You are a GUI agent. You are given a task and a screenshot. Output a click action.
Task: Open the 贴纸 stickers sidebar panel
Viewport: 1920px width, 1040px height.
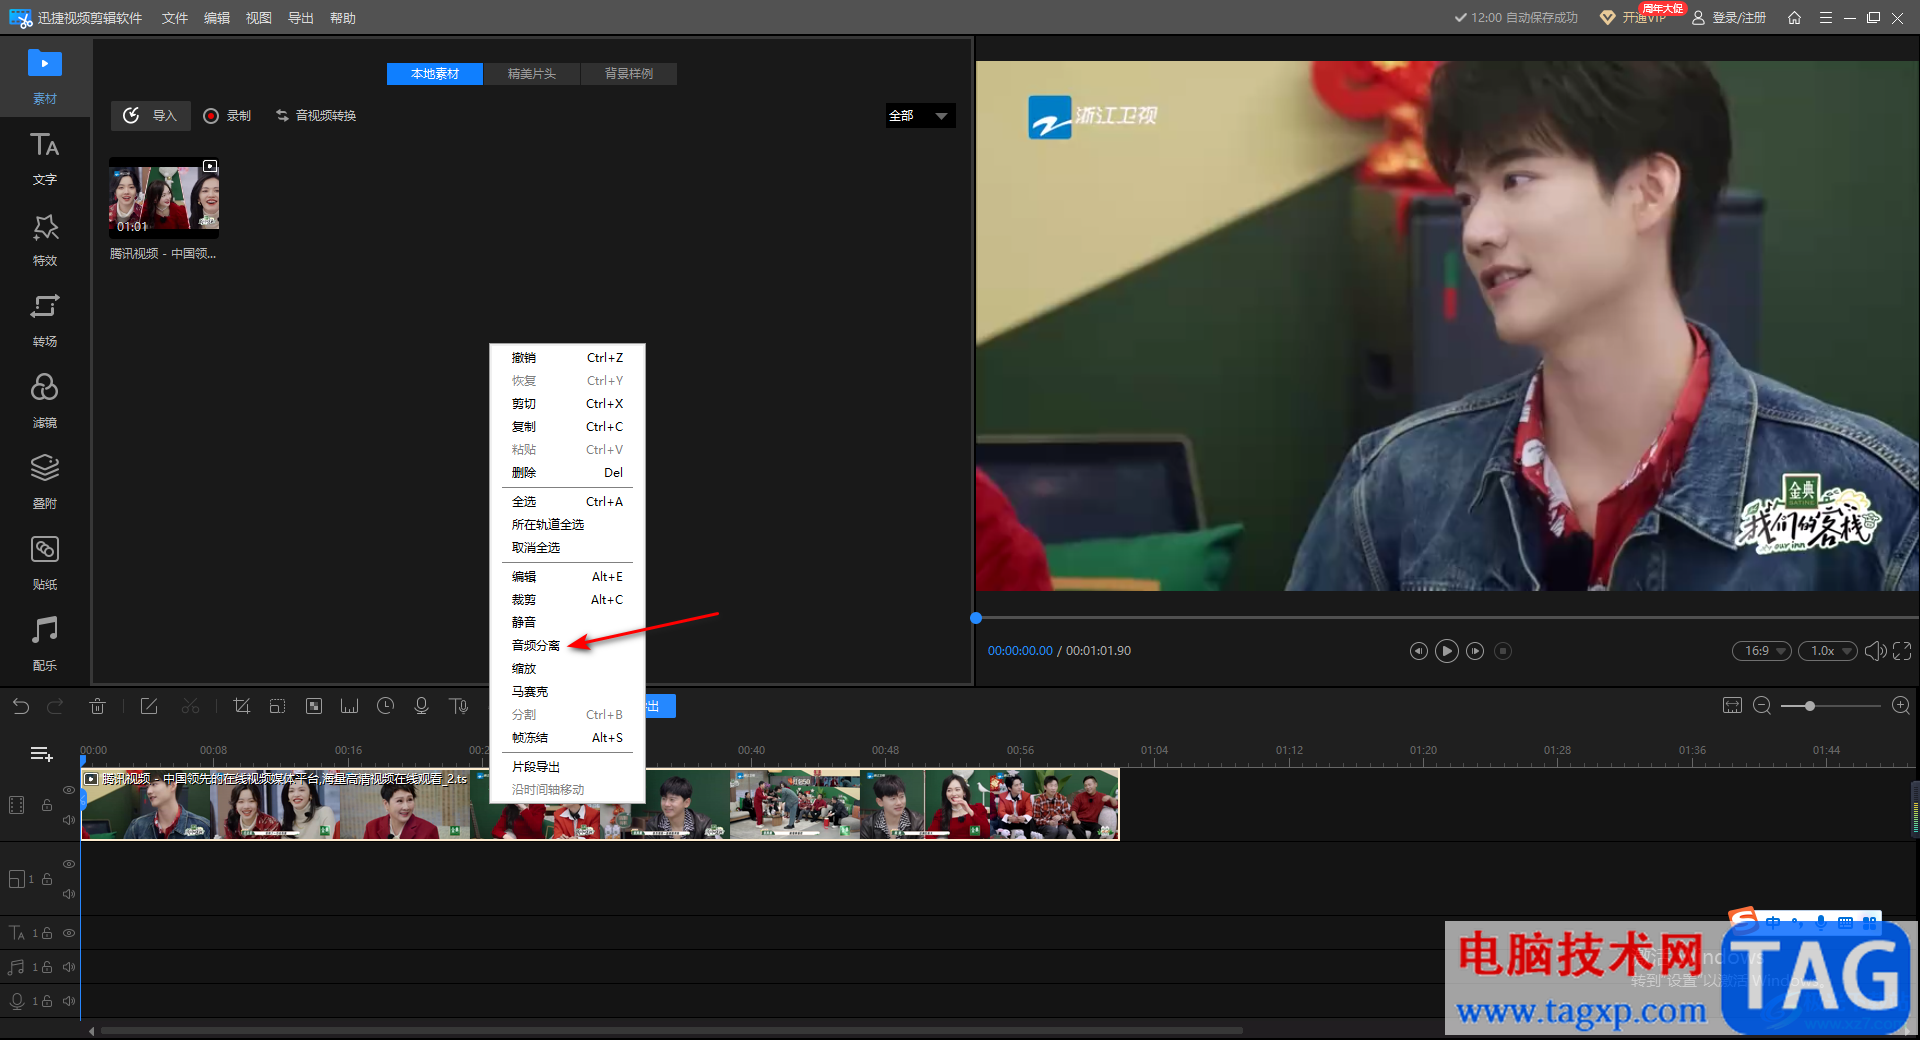click(45, 563)
